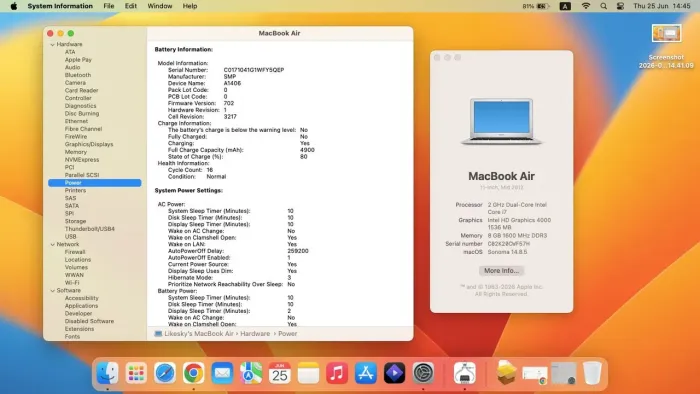This screenshot has width=700, height=394.
Task: Select Apple Pay in the sidebar
Action: click(x=78, y=60)
